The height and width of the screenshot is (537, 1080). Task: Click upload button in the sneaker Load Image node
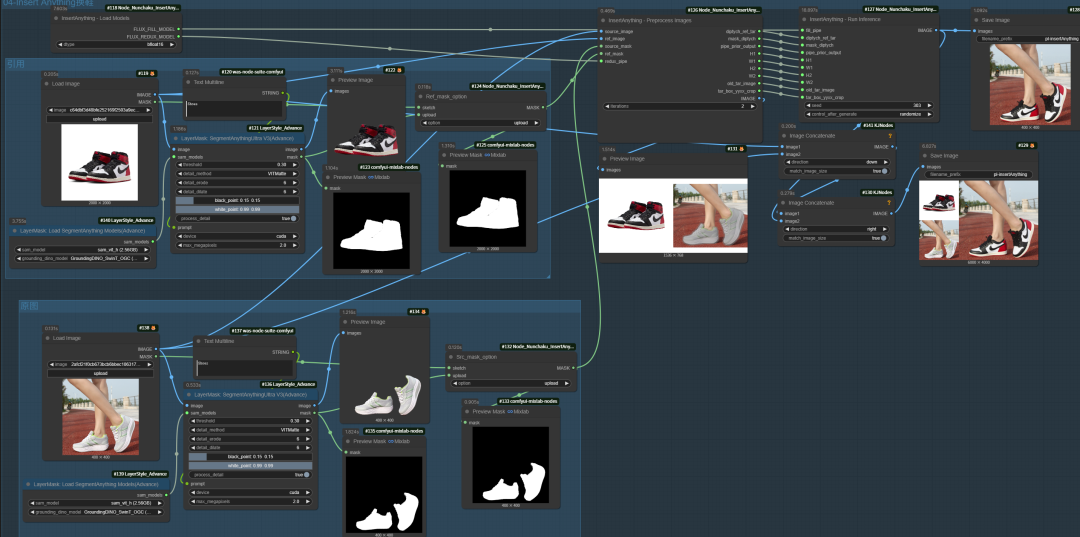99,119
